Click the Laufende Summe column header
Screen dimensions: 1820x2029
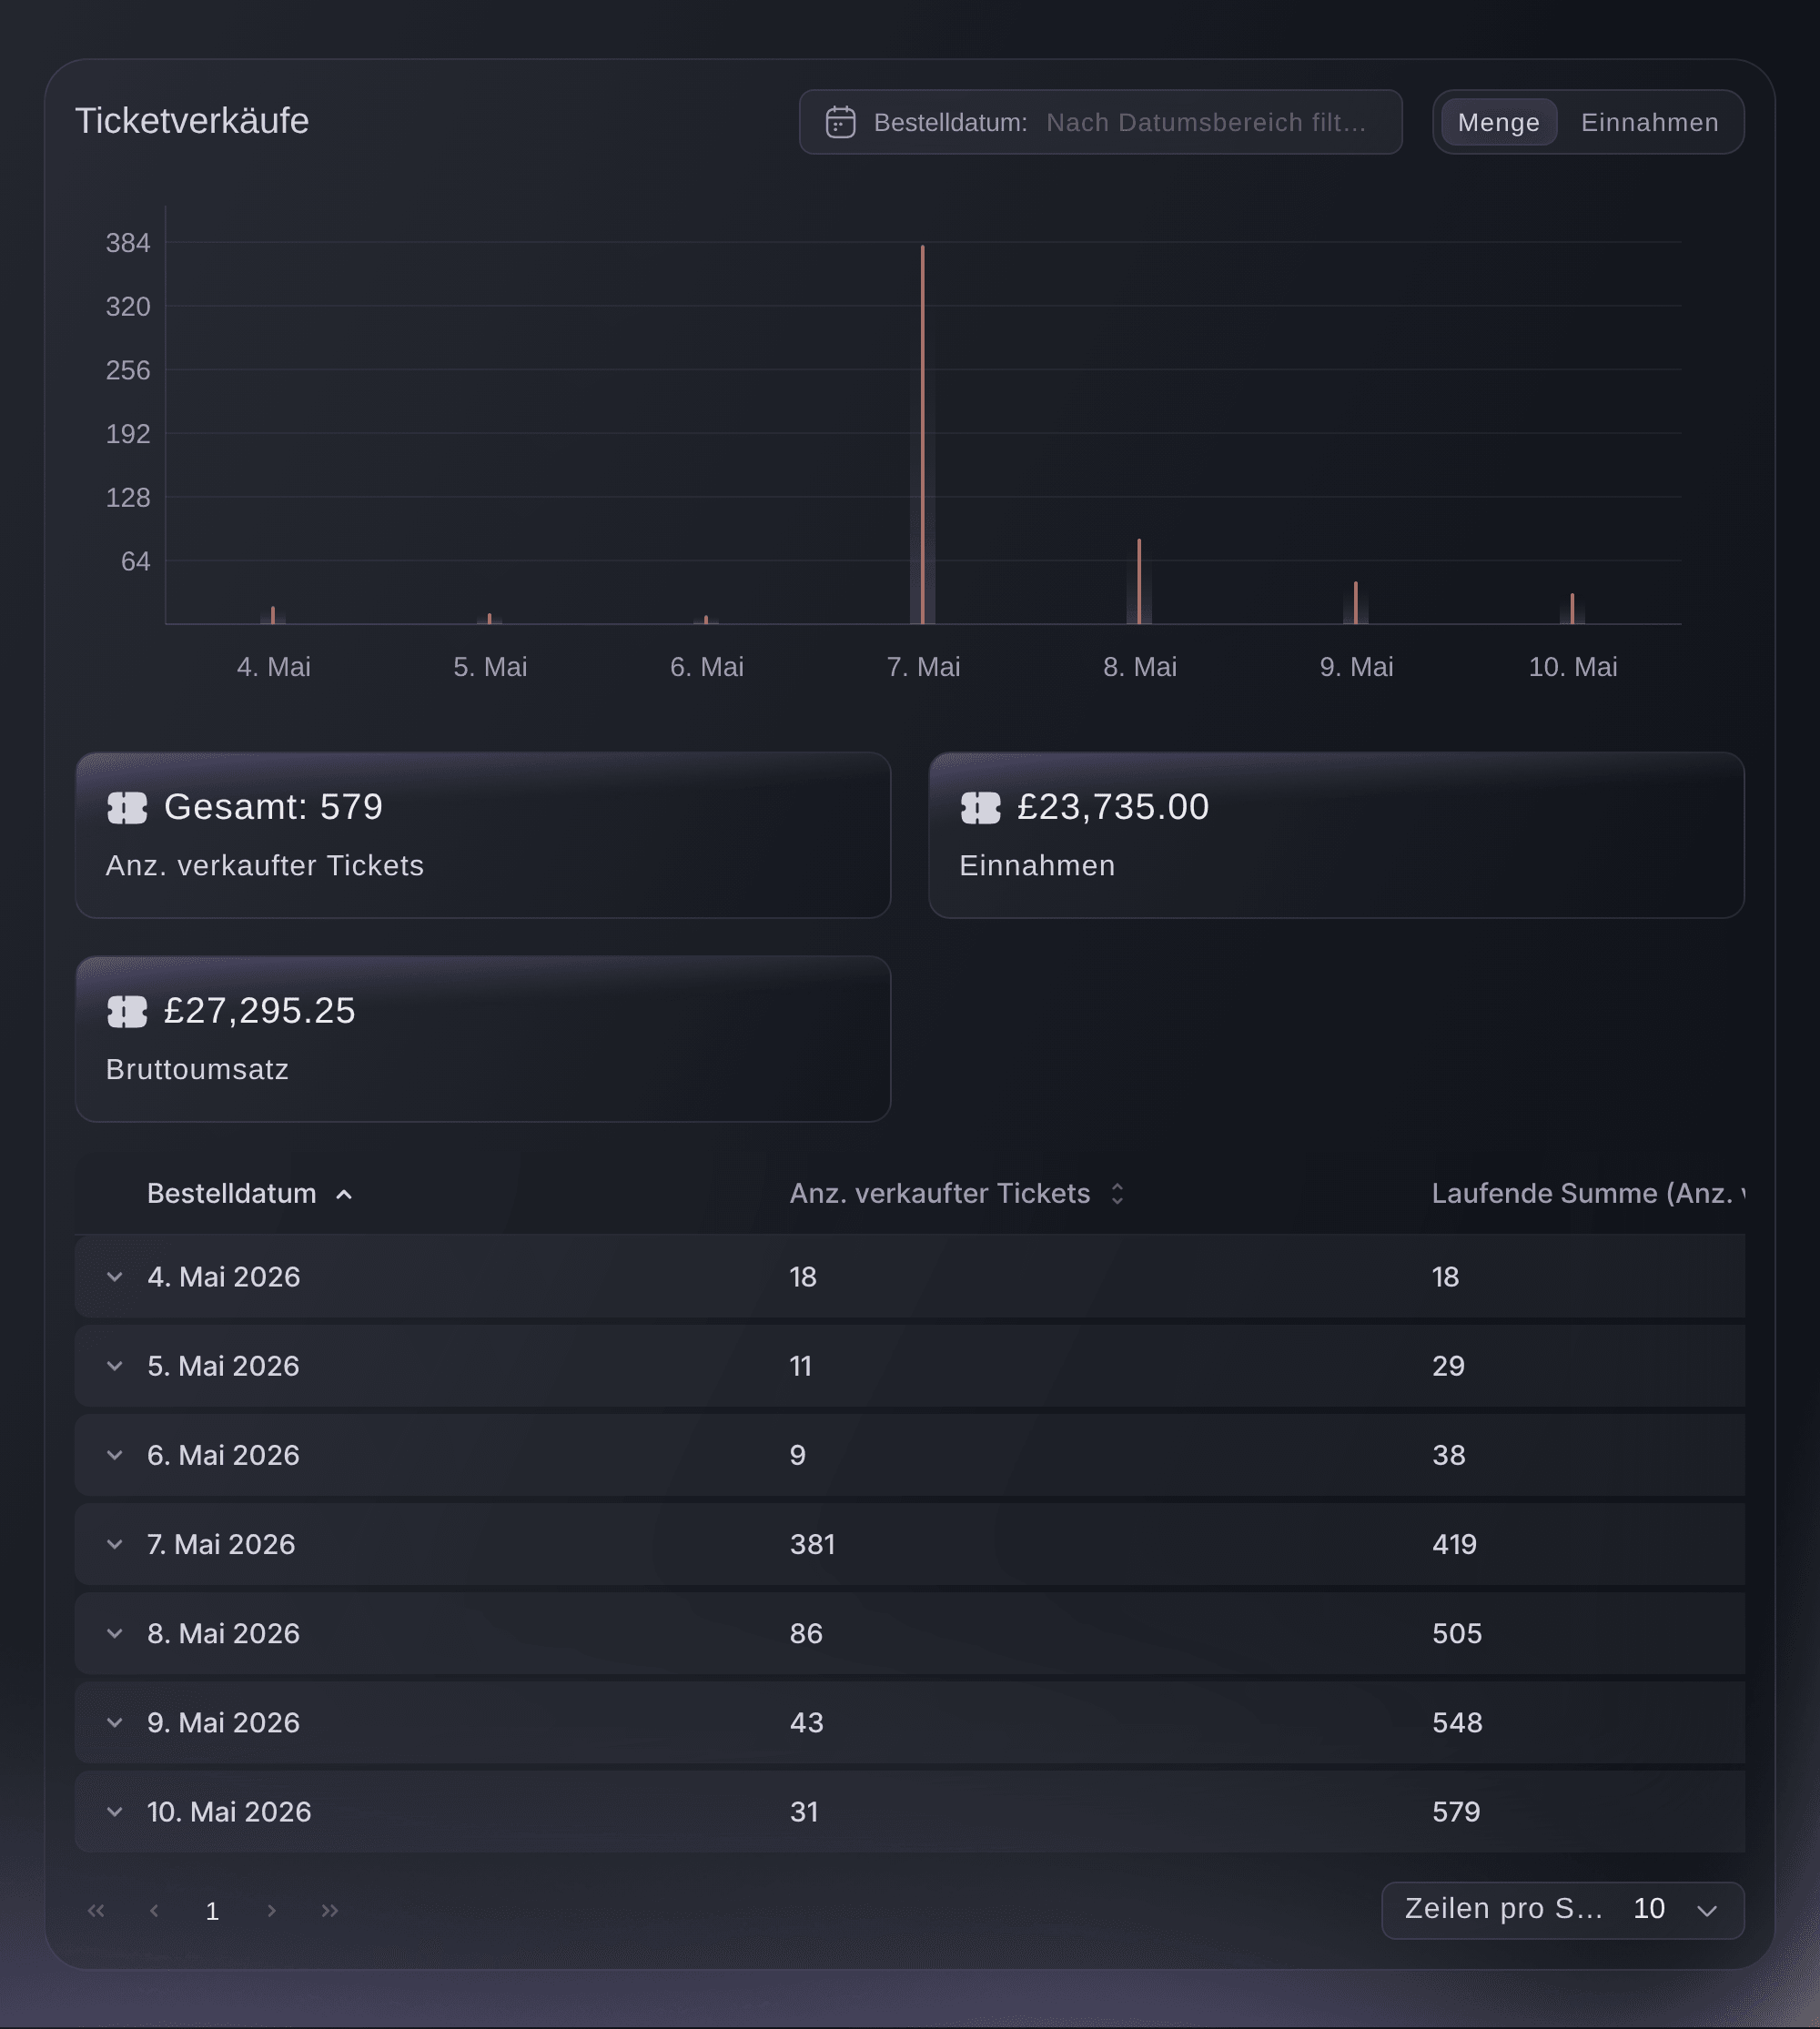tap(1588, 1193)
